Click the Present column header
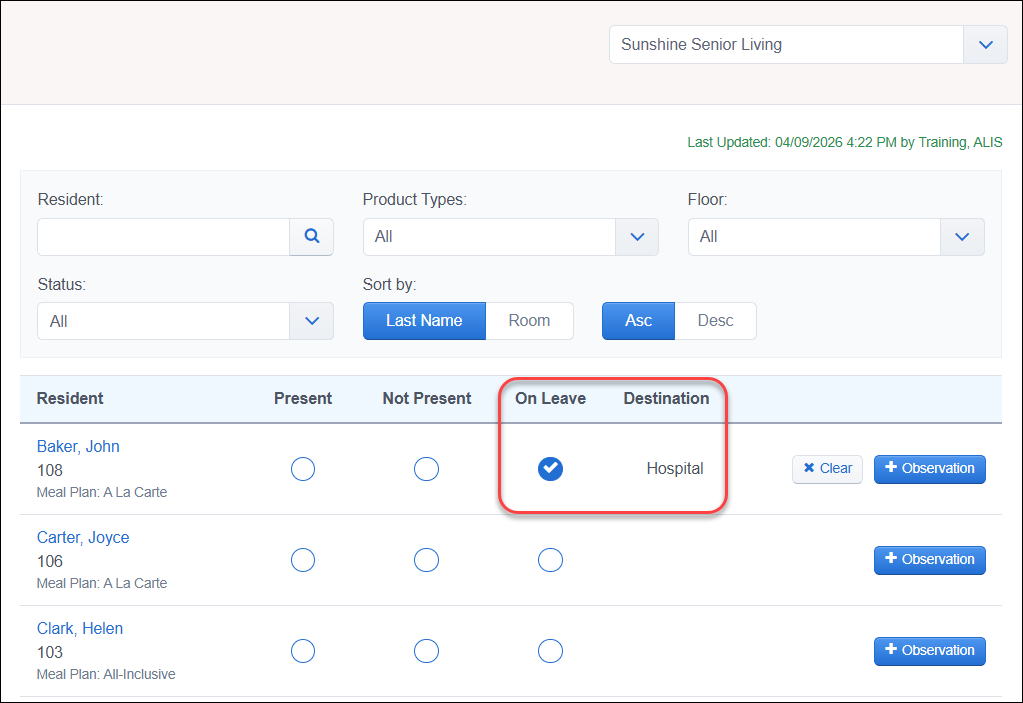Viewport: 1023px width, 703px height. (x=303, y=398)
